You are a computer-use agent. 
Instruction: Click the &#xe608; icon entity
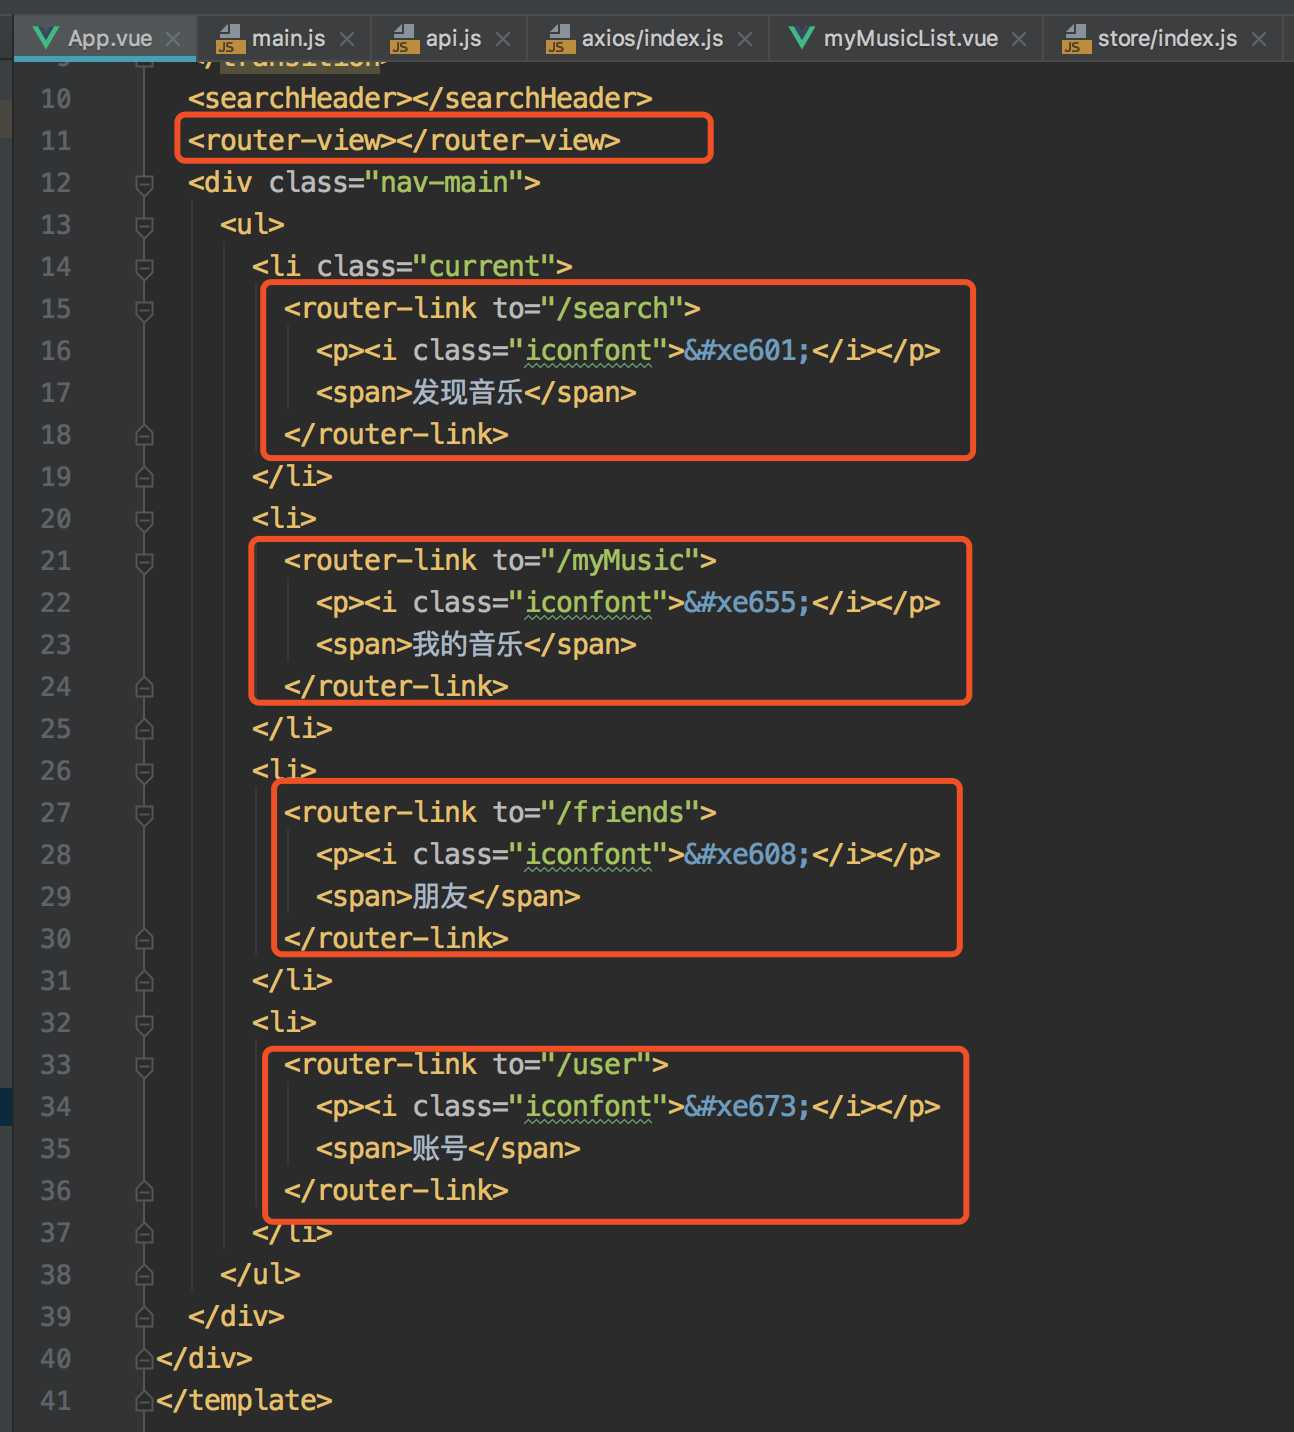click(748, 854)
